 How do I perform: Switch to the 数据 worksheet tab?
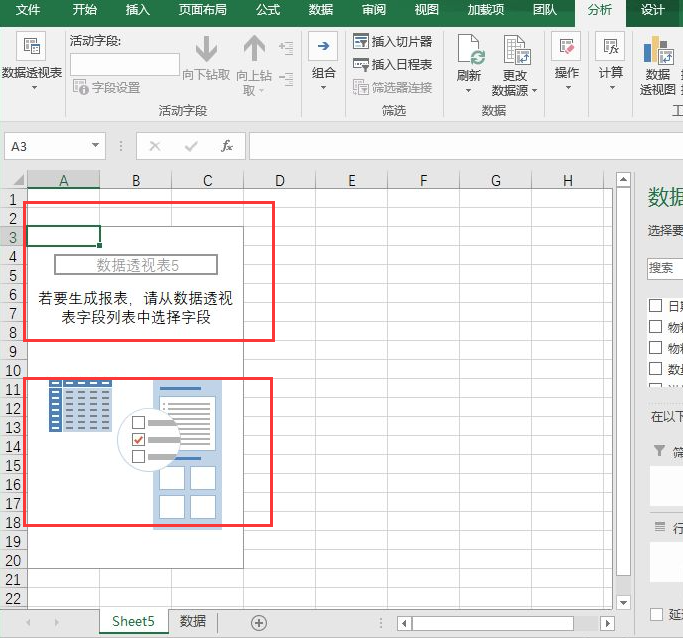coord(193,621)
